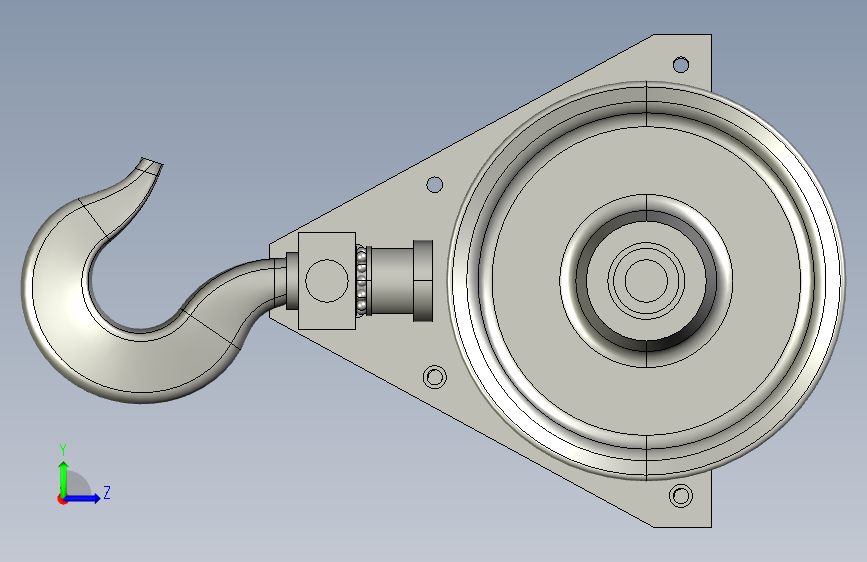Select the pointed tip of the hook

(x=149, y=165)
